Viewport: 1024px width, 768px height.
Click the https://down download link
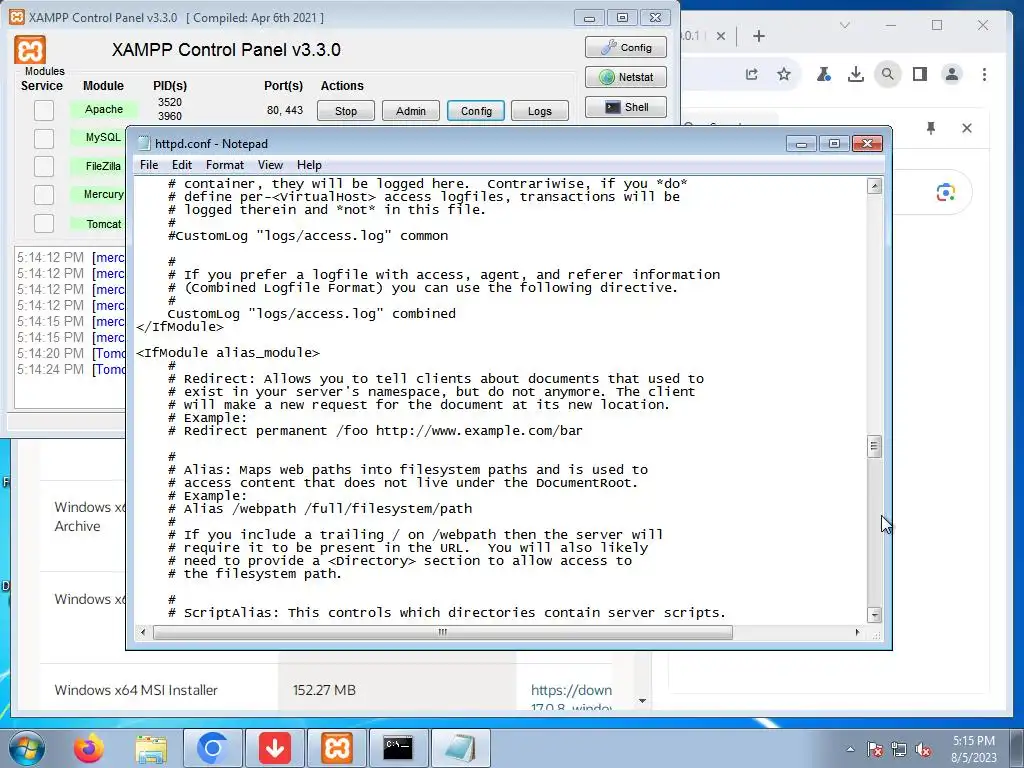pyautogui.click(x=571, y=690)
